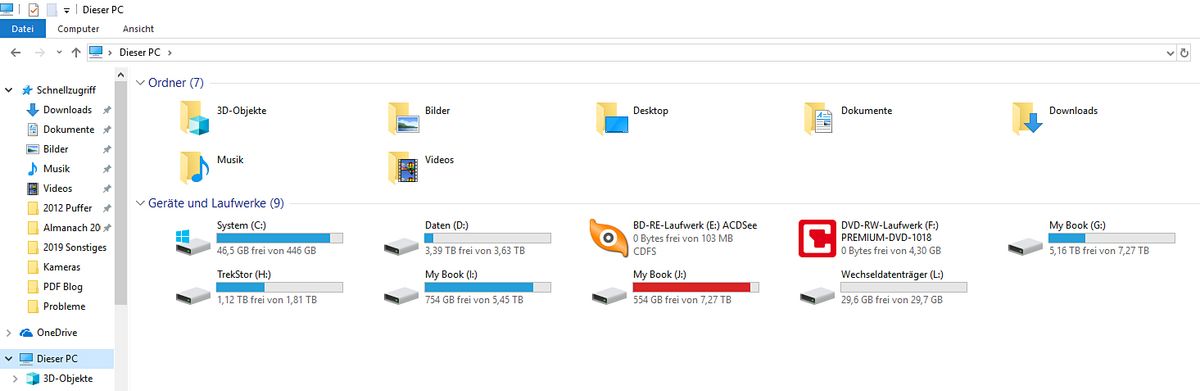The height and width of the screenshot is (391, 1200).
Task: Select the BD-RE-Laufwerk (E:) ACDSee icon
Action: click(608, 238)
